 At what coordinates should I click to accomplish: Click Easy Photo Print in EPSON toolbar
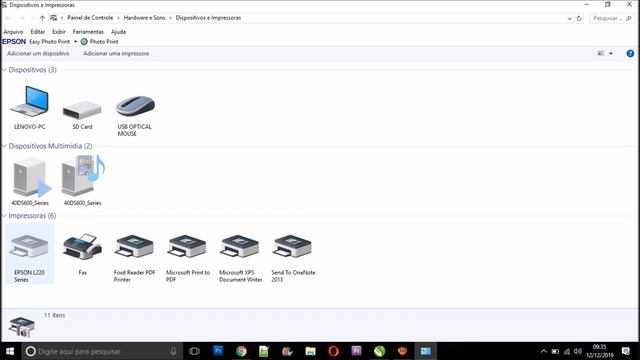click(x=49, y=42)
